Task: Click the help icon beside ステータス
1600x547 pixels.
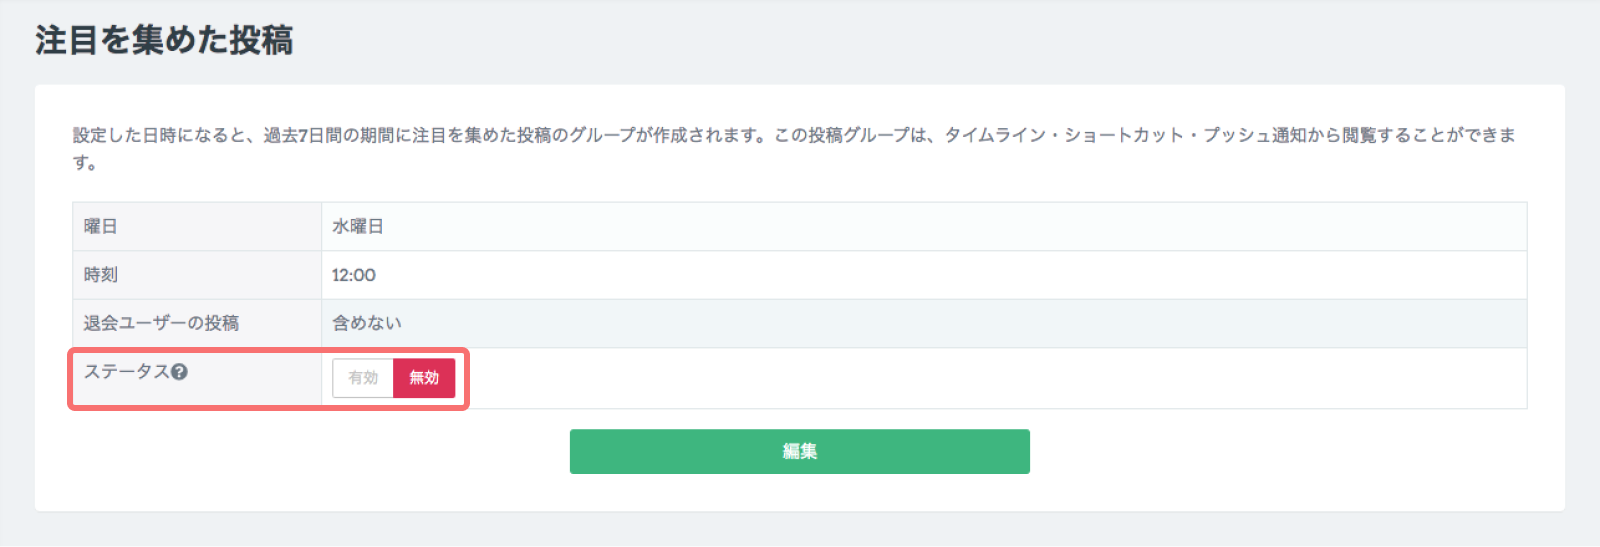Action: [x=179, y=372]
